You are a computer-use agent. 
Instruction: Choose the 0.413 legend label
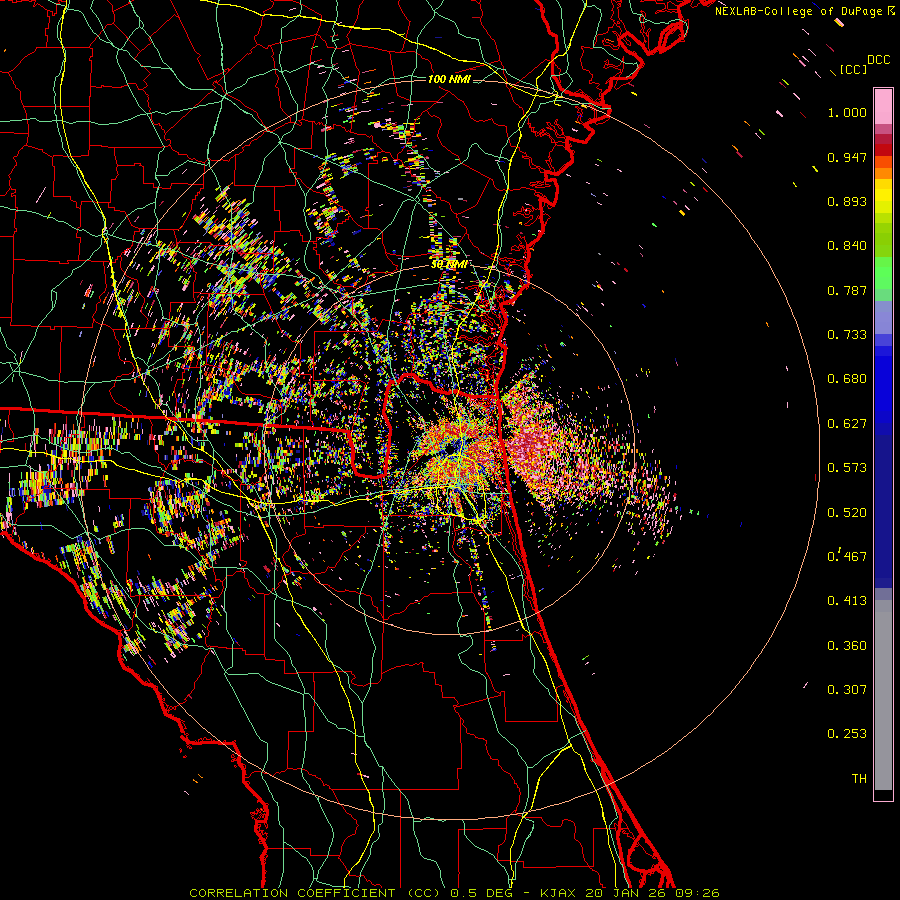point(847,601)
